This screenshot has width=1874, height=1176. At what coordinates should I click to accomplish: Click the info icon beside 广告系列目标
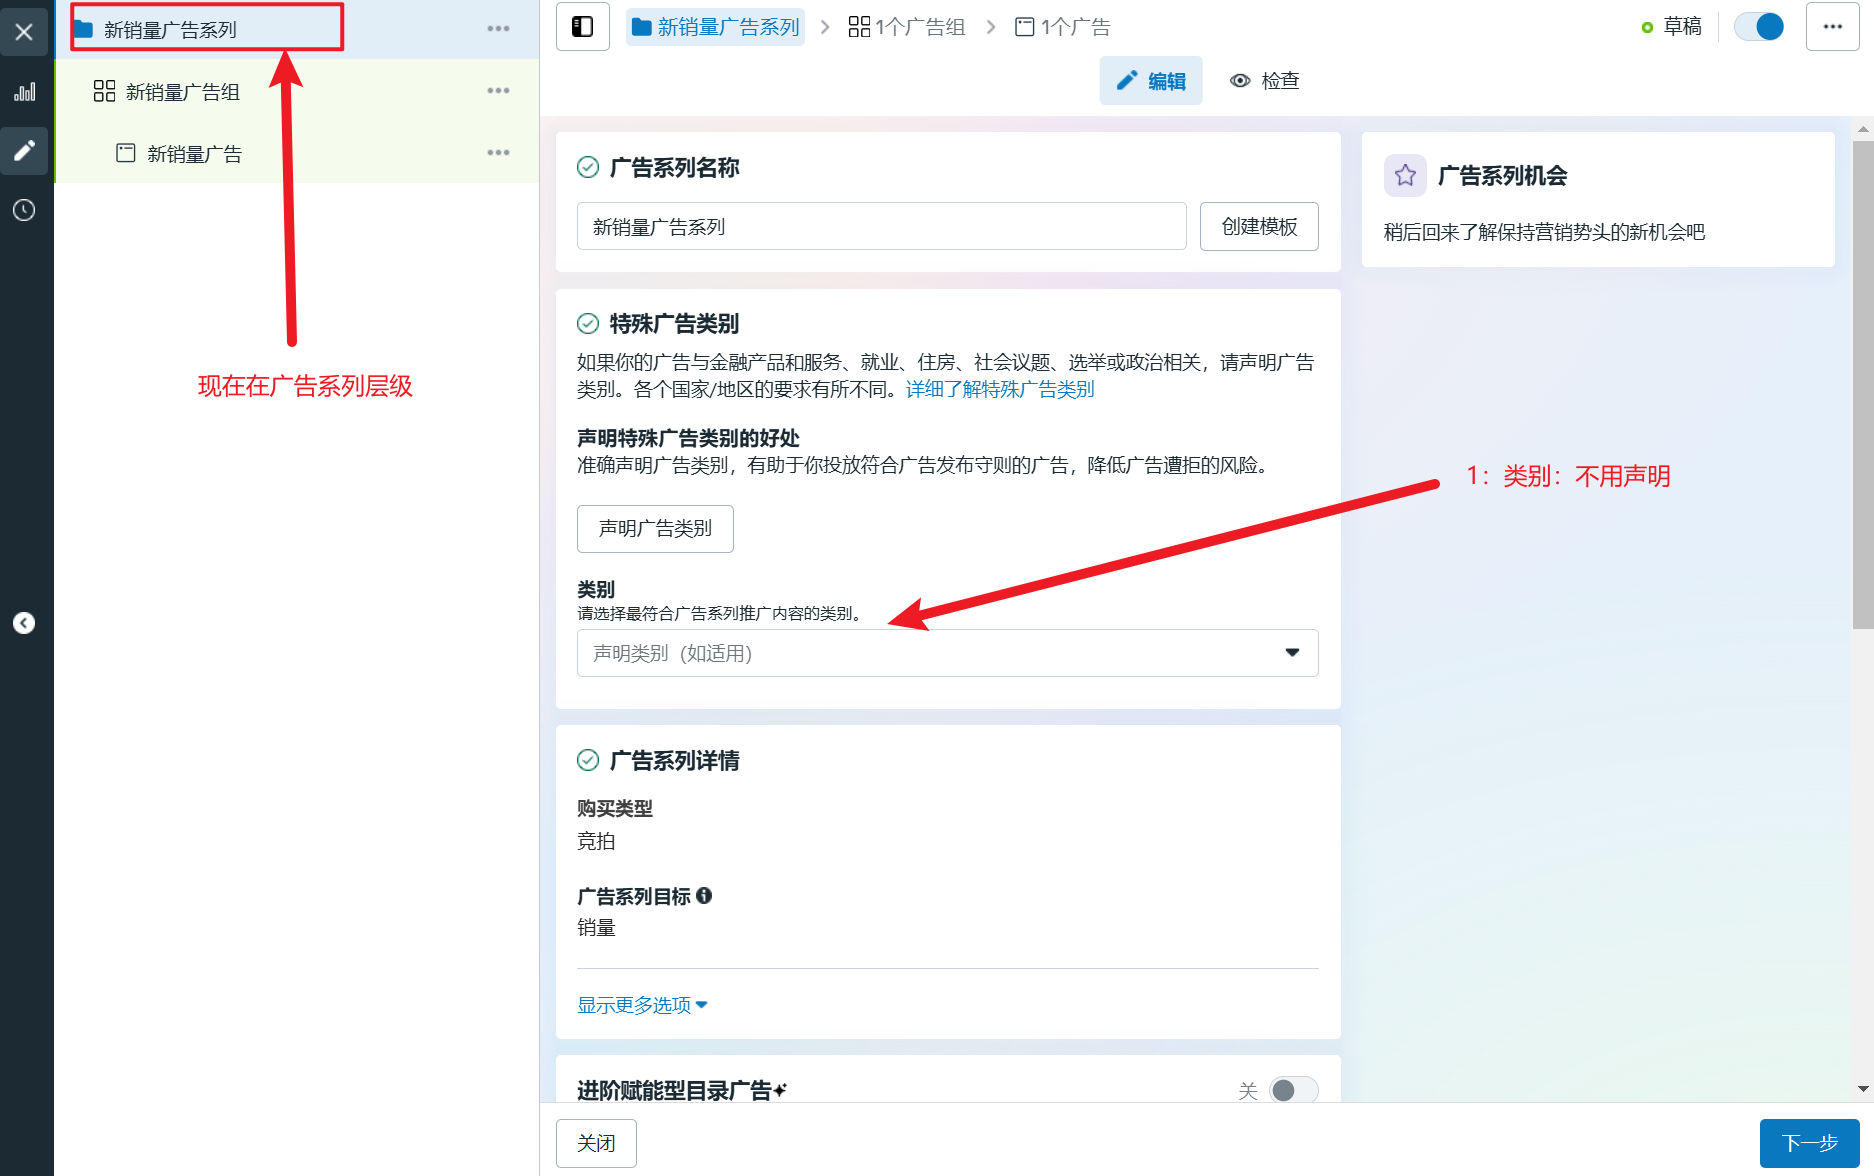tap(704, 896)
